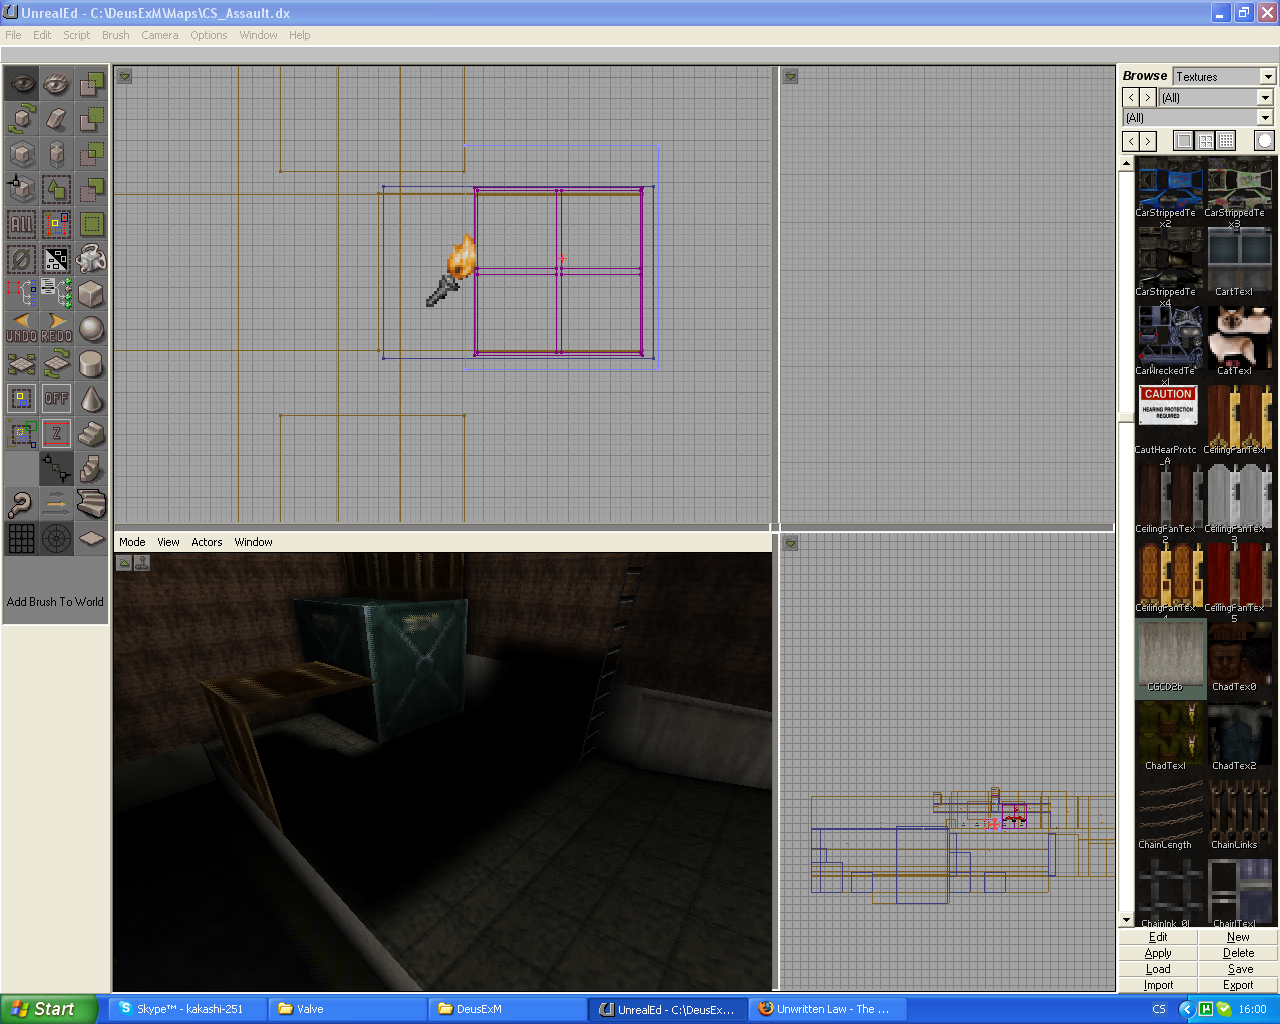
Task: Open the Browse Textures type dropdown
Action: pos(1268,77)
